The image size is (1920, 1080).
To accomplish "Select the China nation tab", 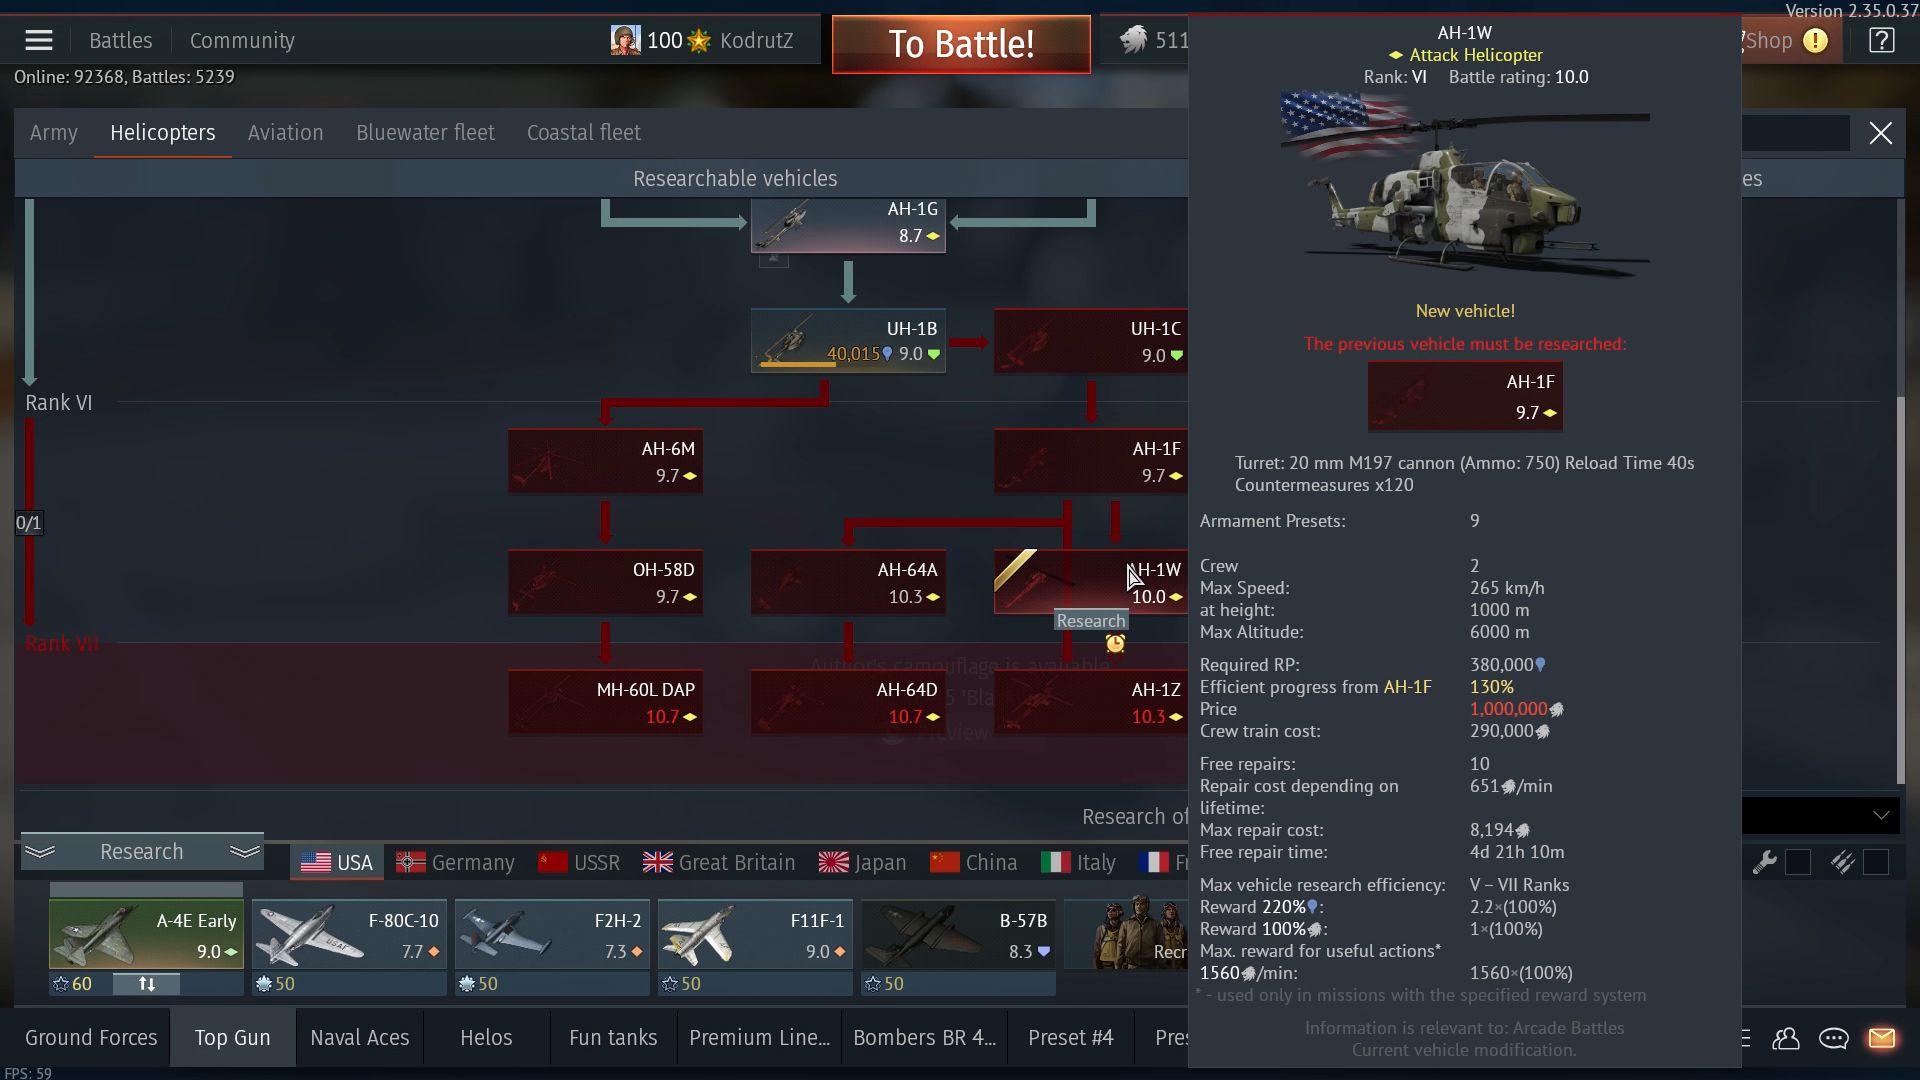I will click(973, 862).
